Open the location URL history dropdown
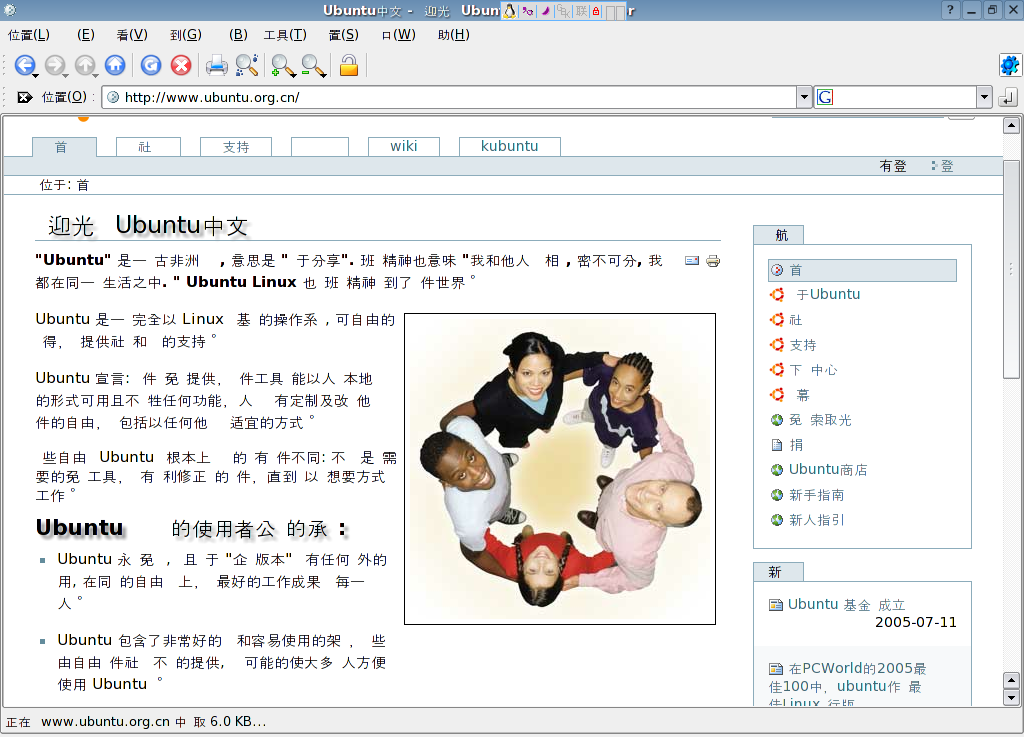 click(x=804, y=97)
